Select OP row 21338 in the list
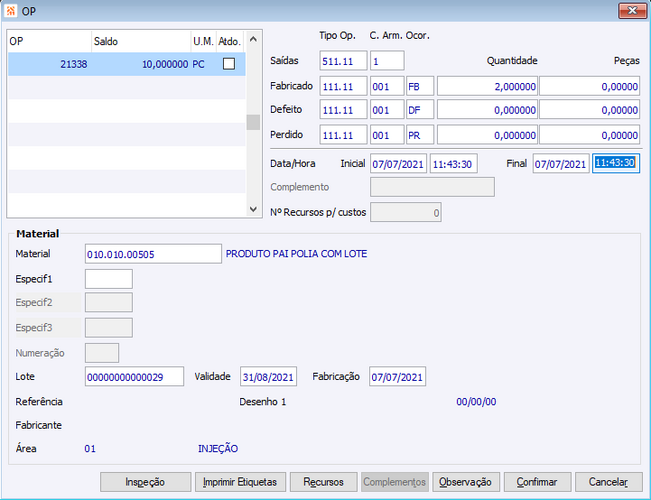The height and width of the screenshot is (500, 651). pyautogui.click(x=127, y=64)
